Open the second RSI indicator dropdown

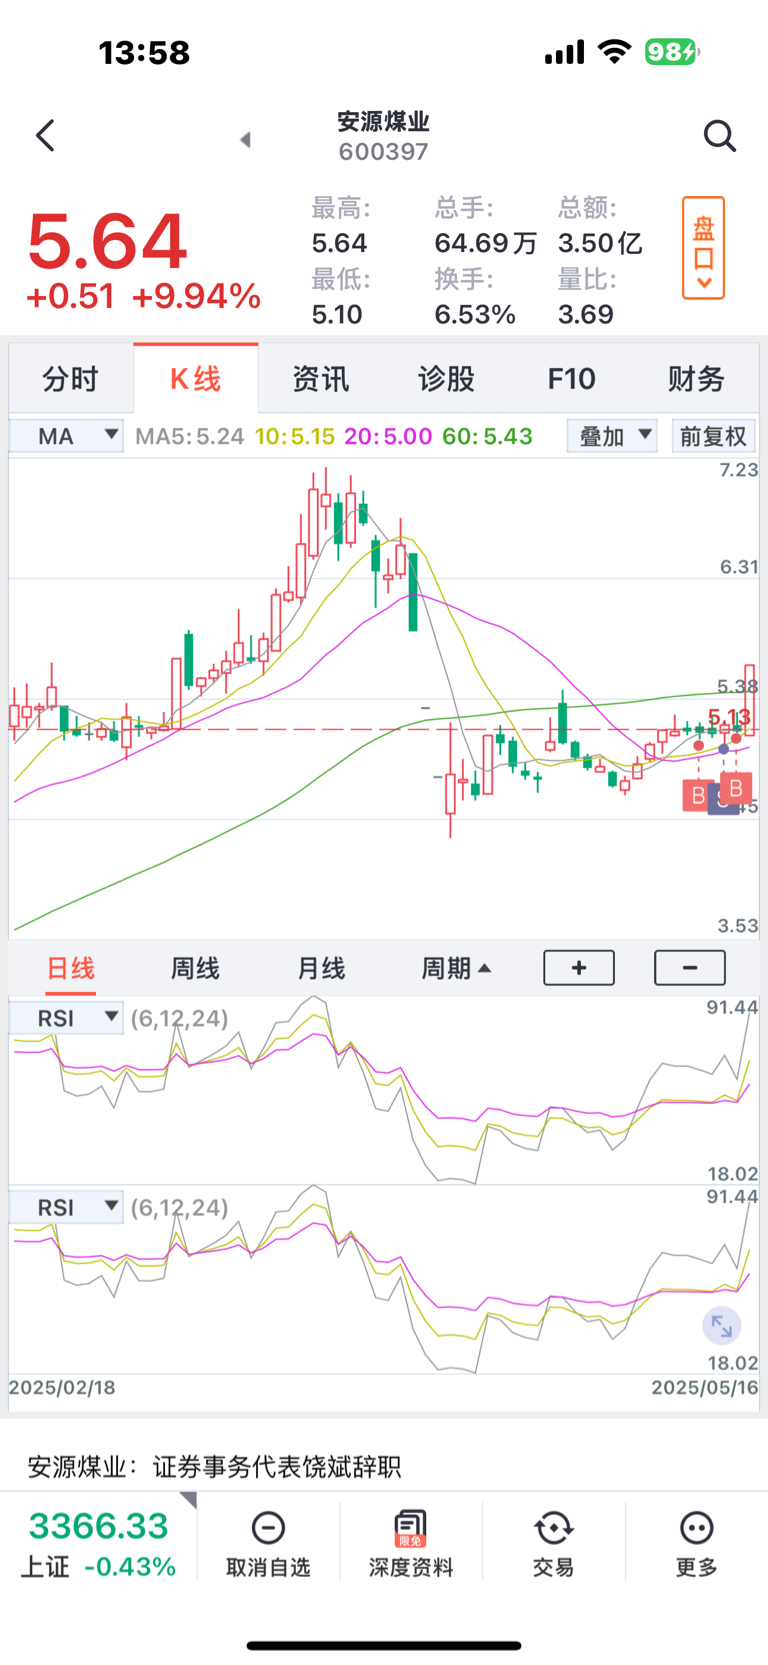66,1207
